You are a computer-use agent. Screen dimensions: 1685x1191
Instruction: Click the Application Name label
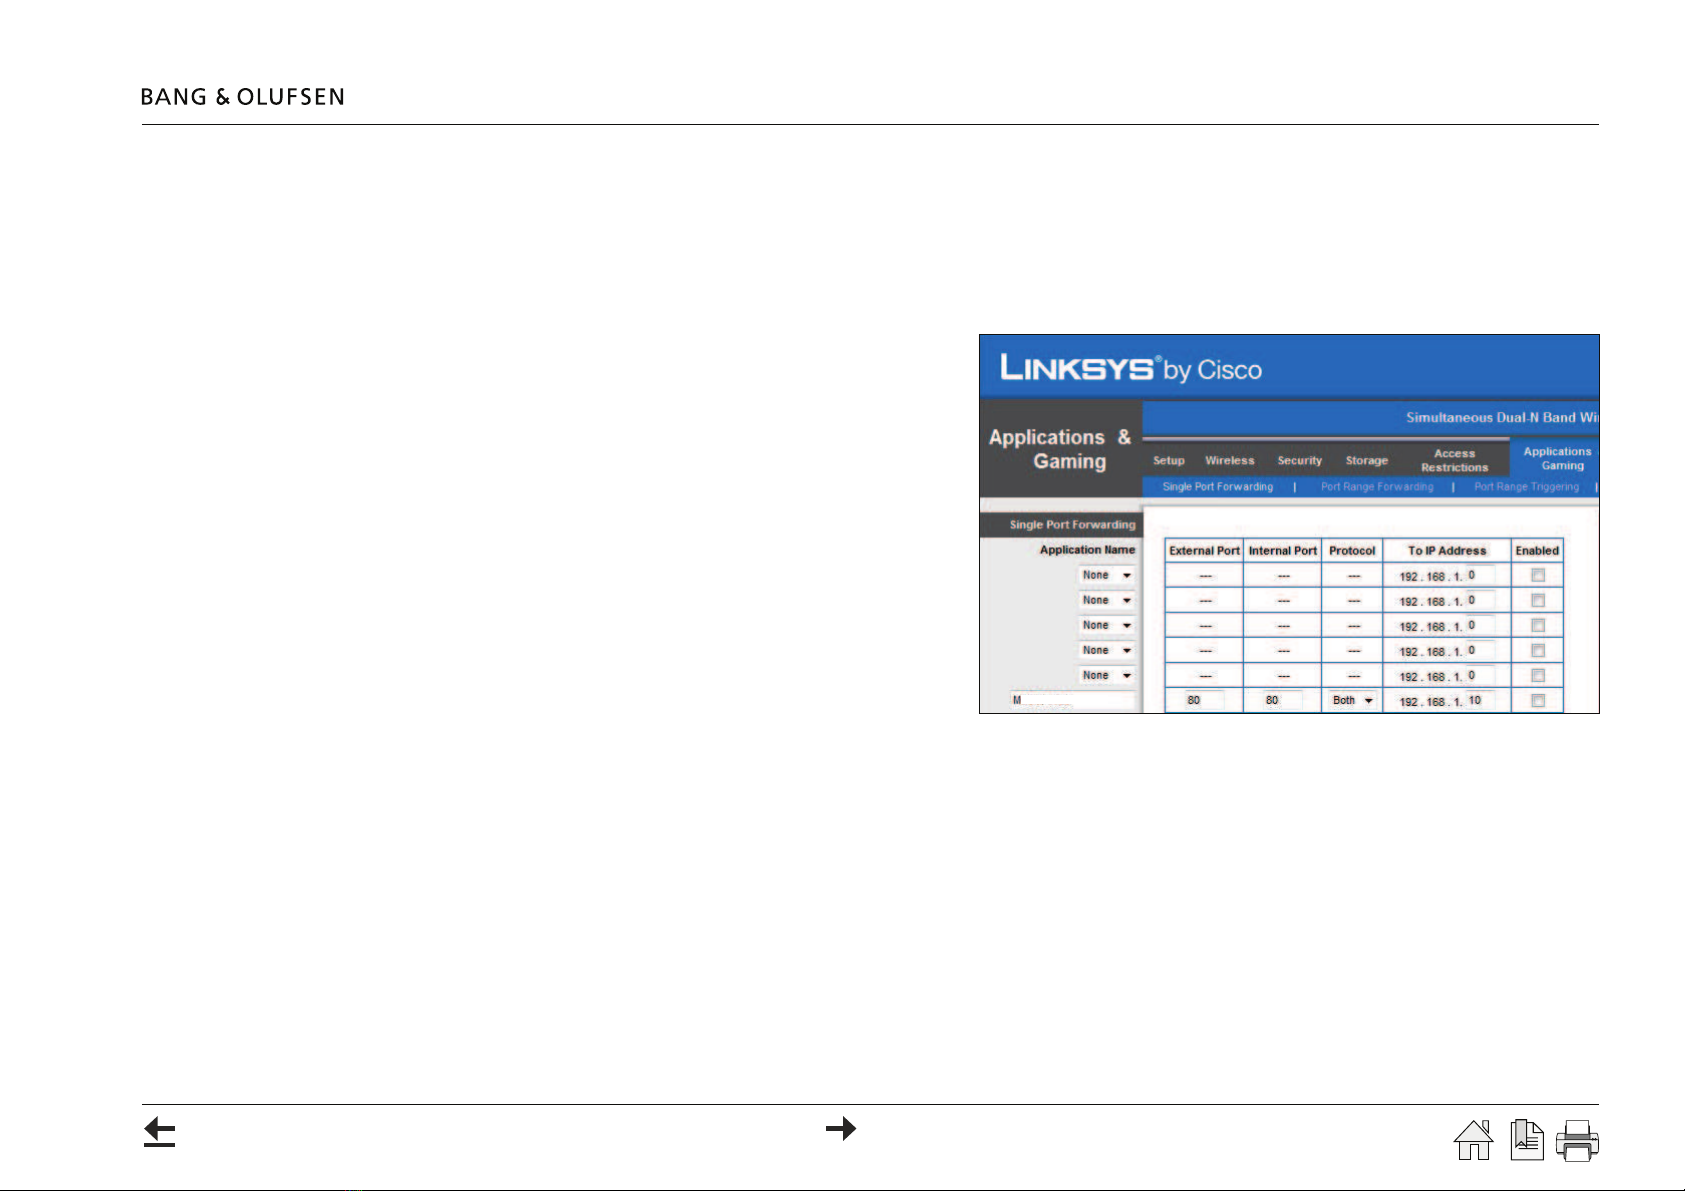(1087, 550)
